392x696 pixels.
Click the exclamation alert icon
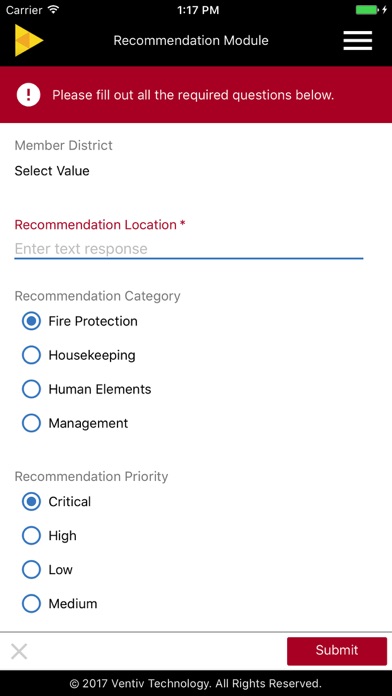28,95
